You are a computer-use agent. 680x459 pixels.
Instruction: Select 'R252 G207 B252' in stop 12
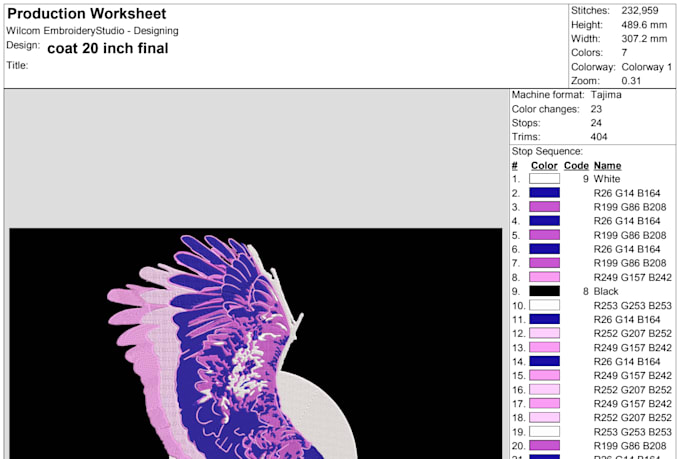(x=632, y=333)
